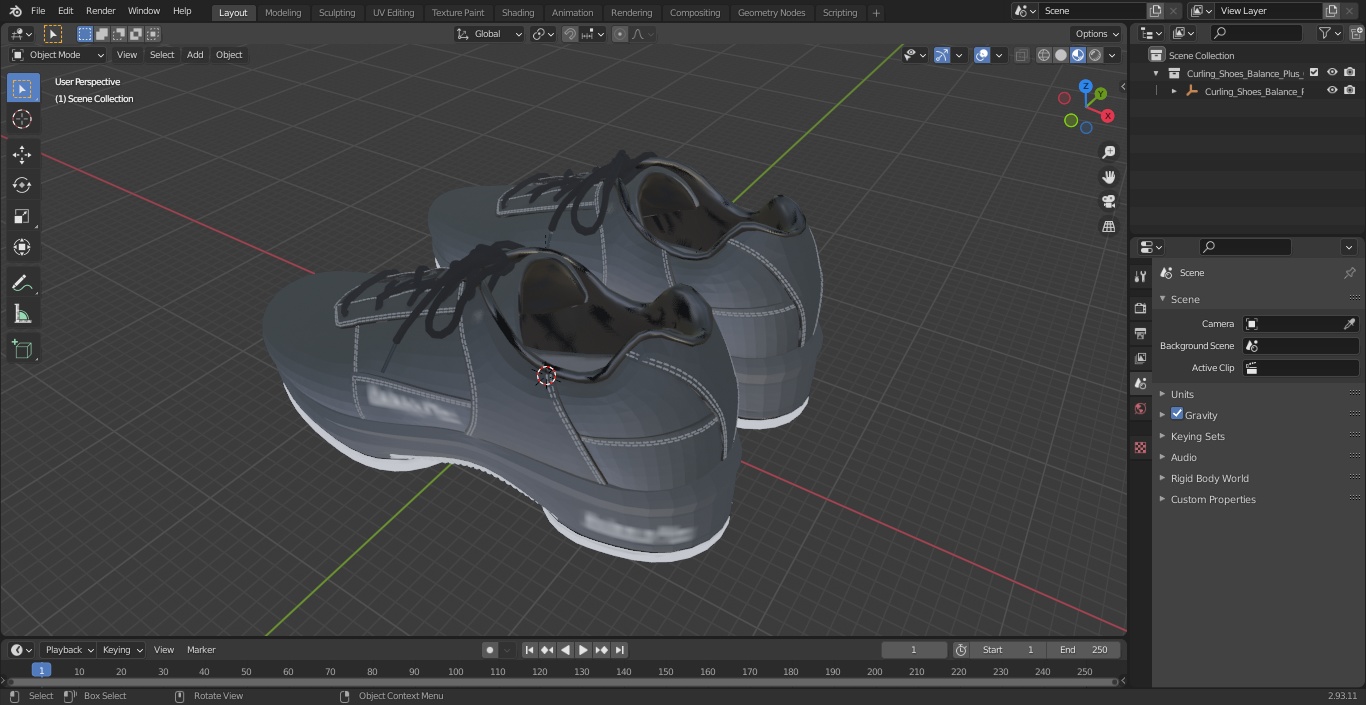1366x705 pixels.
Task: Click the camera eyedropper icon
Action: click(1349, 324)
